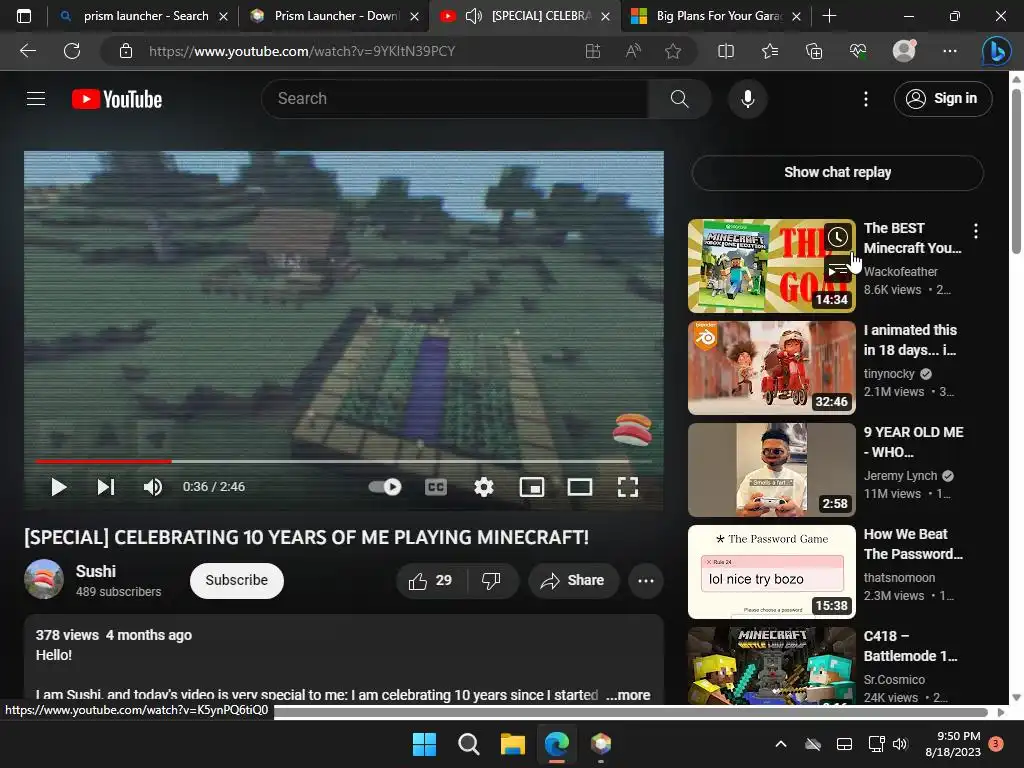Open File Explorer from taskbar
Screen dimensions: 1024x768
click(513, 744)
